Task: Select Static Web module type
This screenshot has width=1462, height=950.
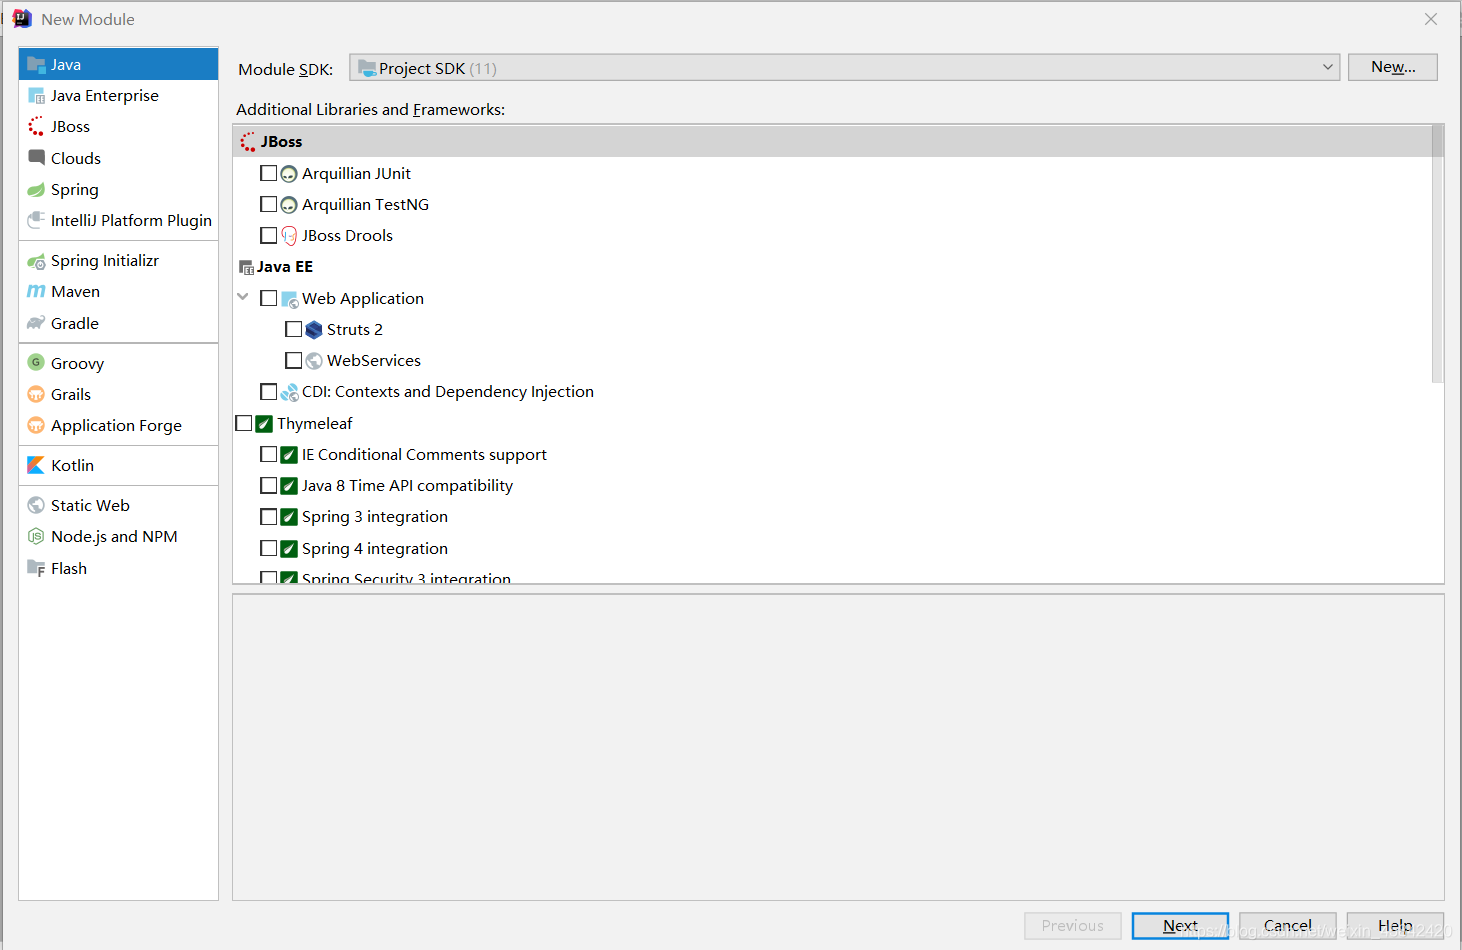Action: (x=118, y=505)
